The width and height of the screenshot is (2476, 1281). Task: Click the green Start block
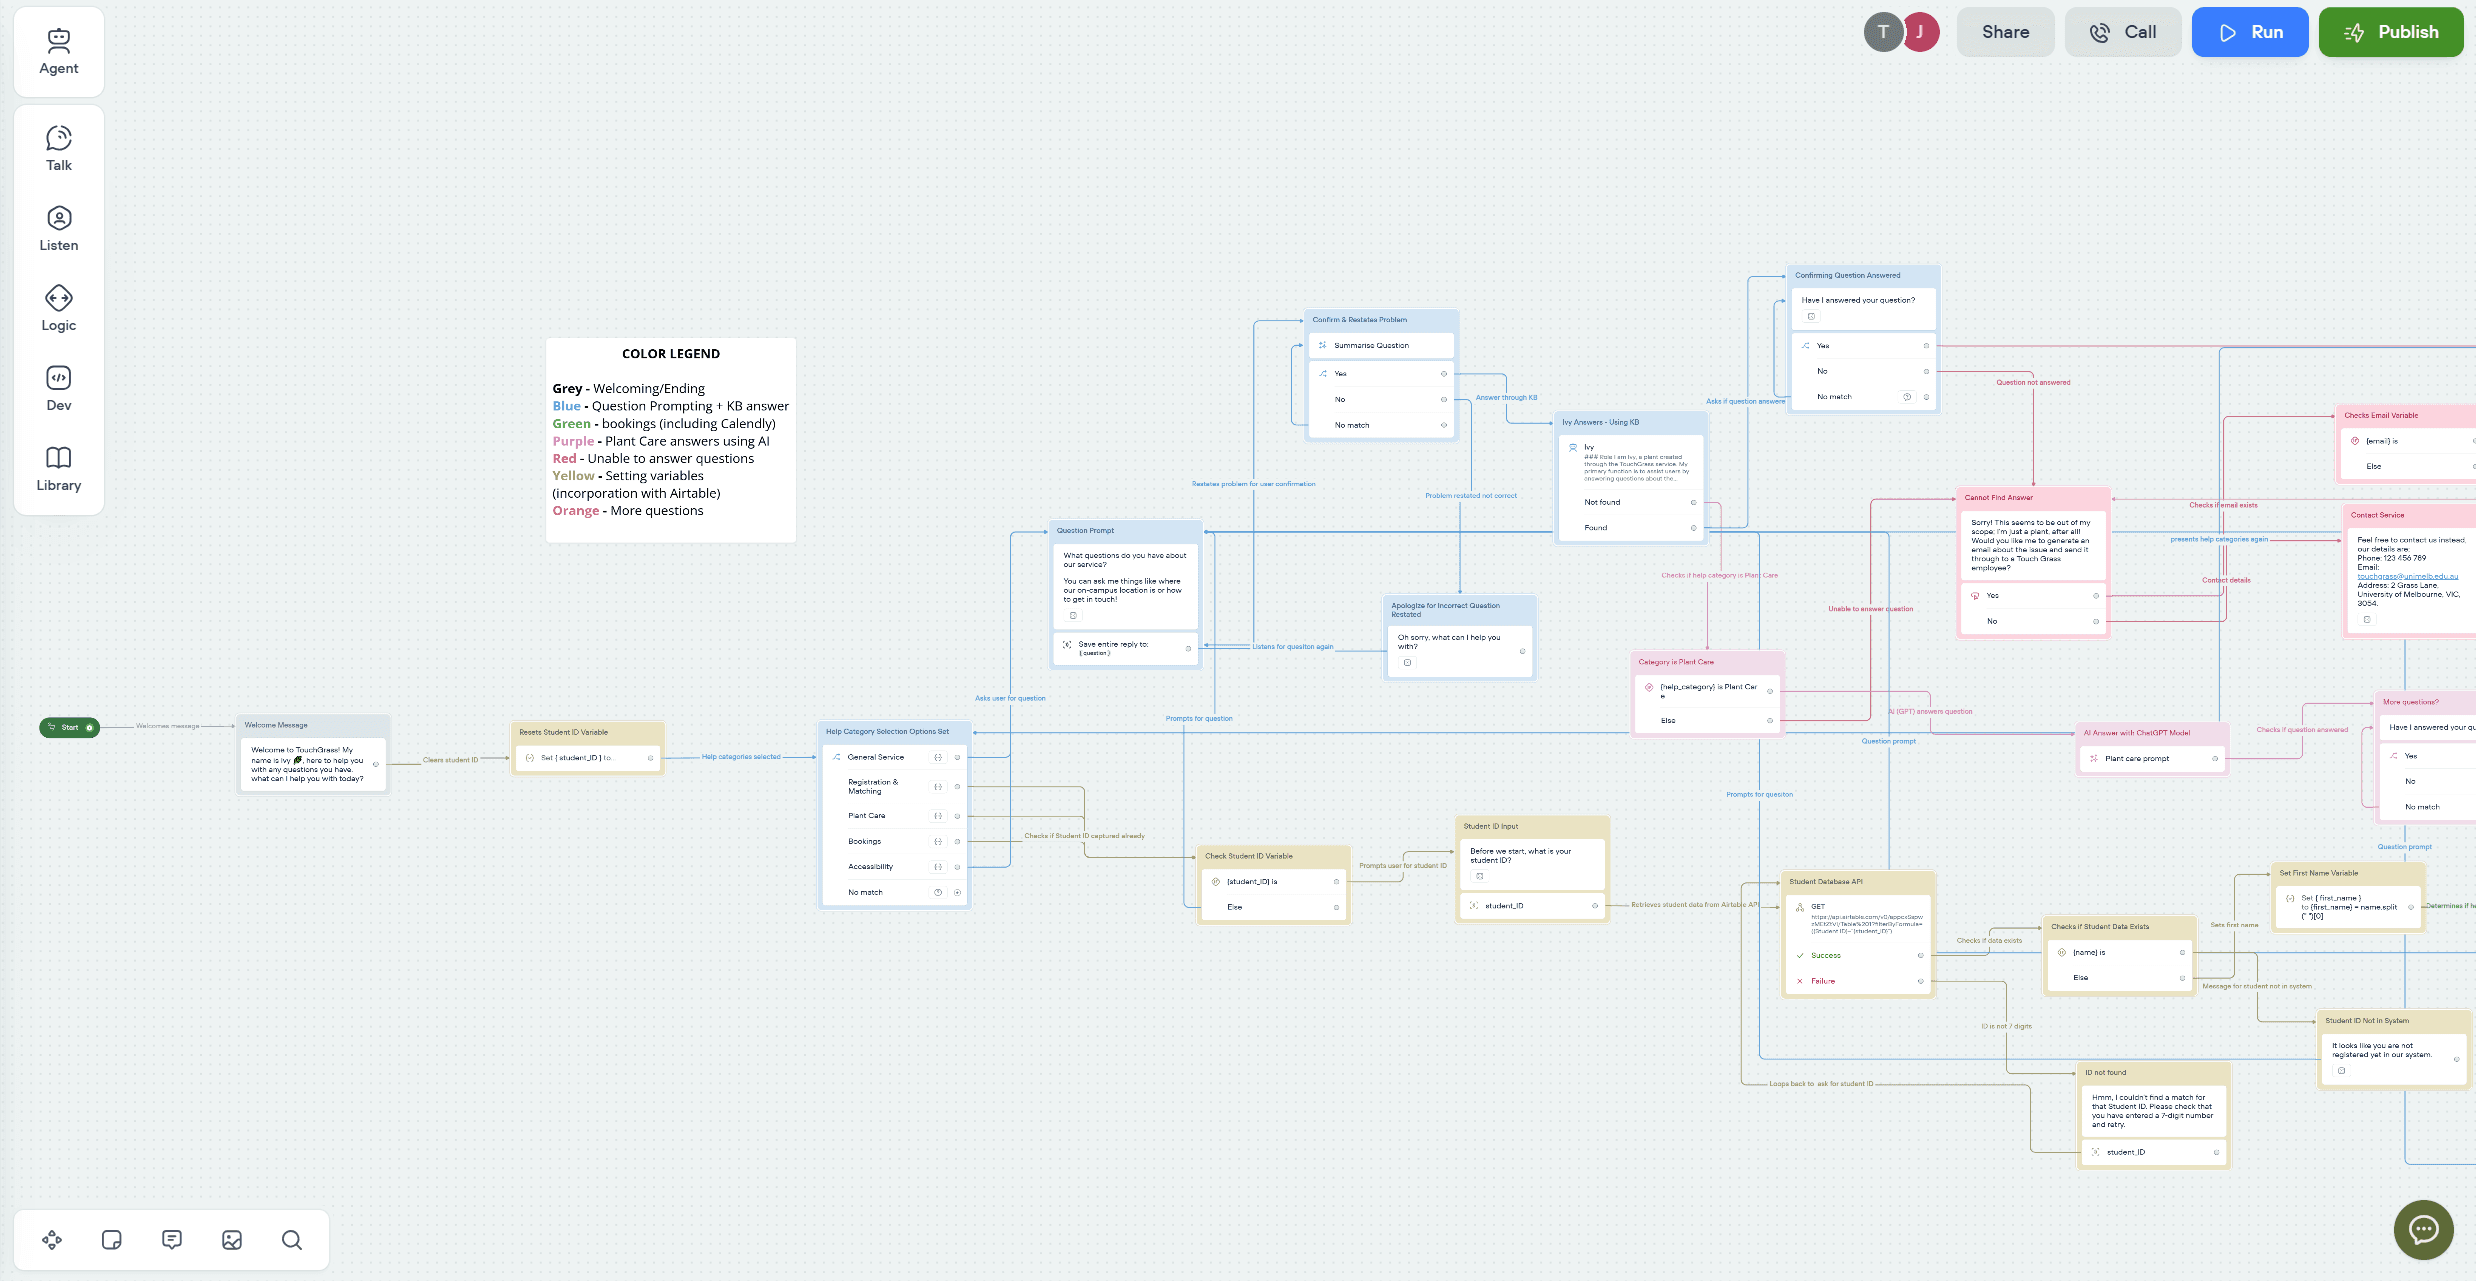click(69, 727)
